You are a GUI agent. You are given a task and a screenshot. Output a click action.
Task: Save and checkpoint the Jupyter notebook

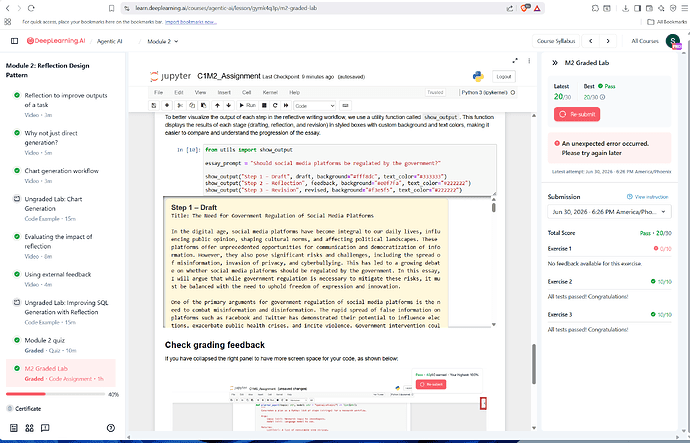click(154, 106)
